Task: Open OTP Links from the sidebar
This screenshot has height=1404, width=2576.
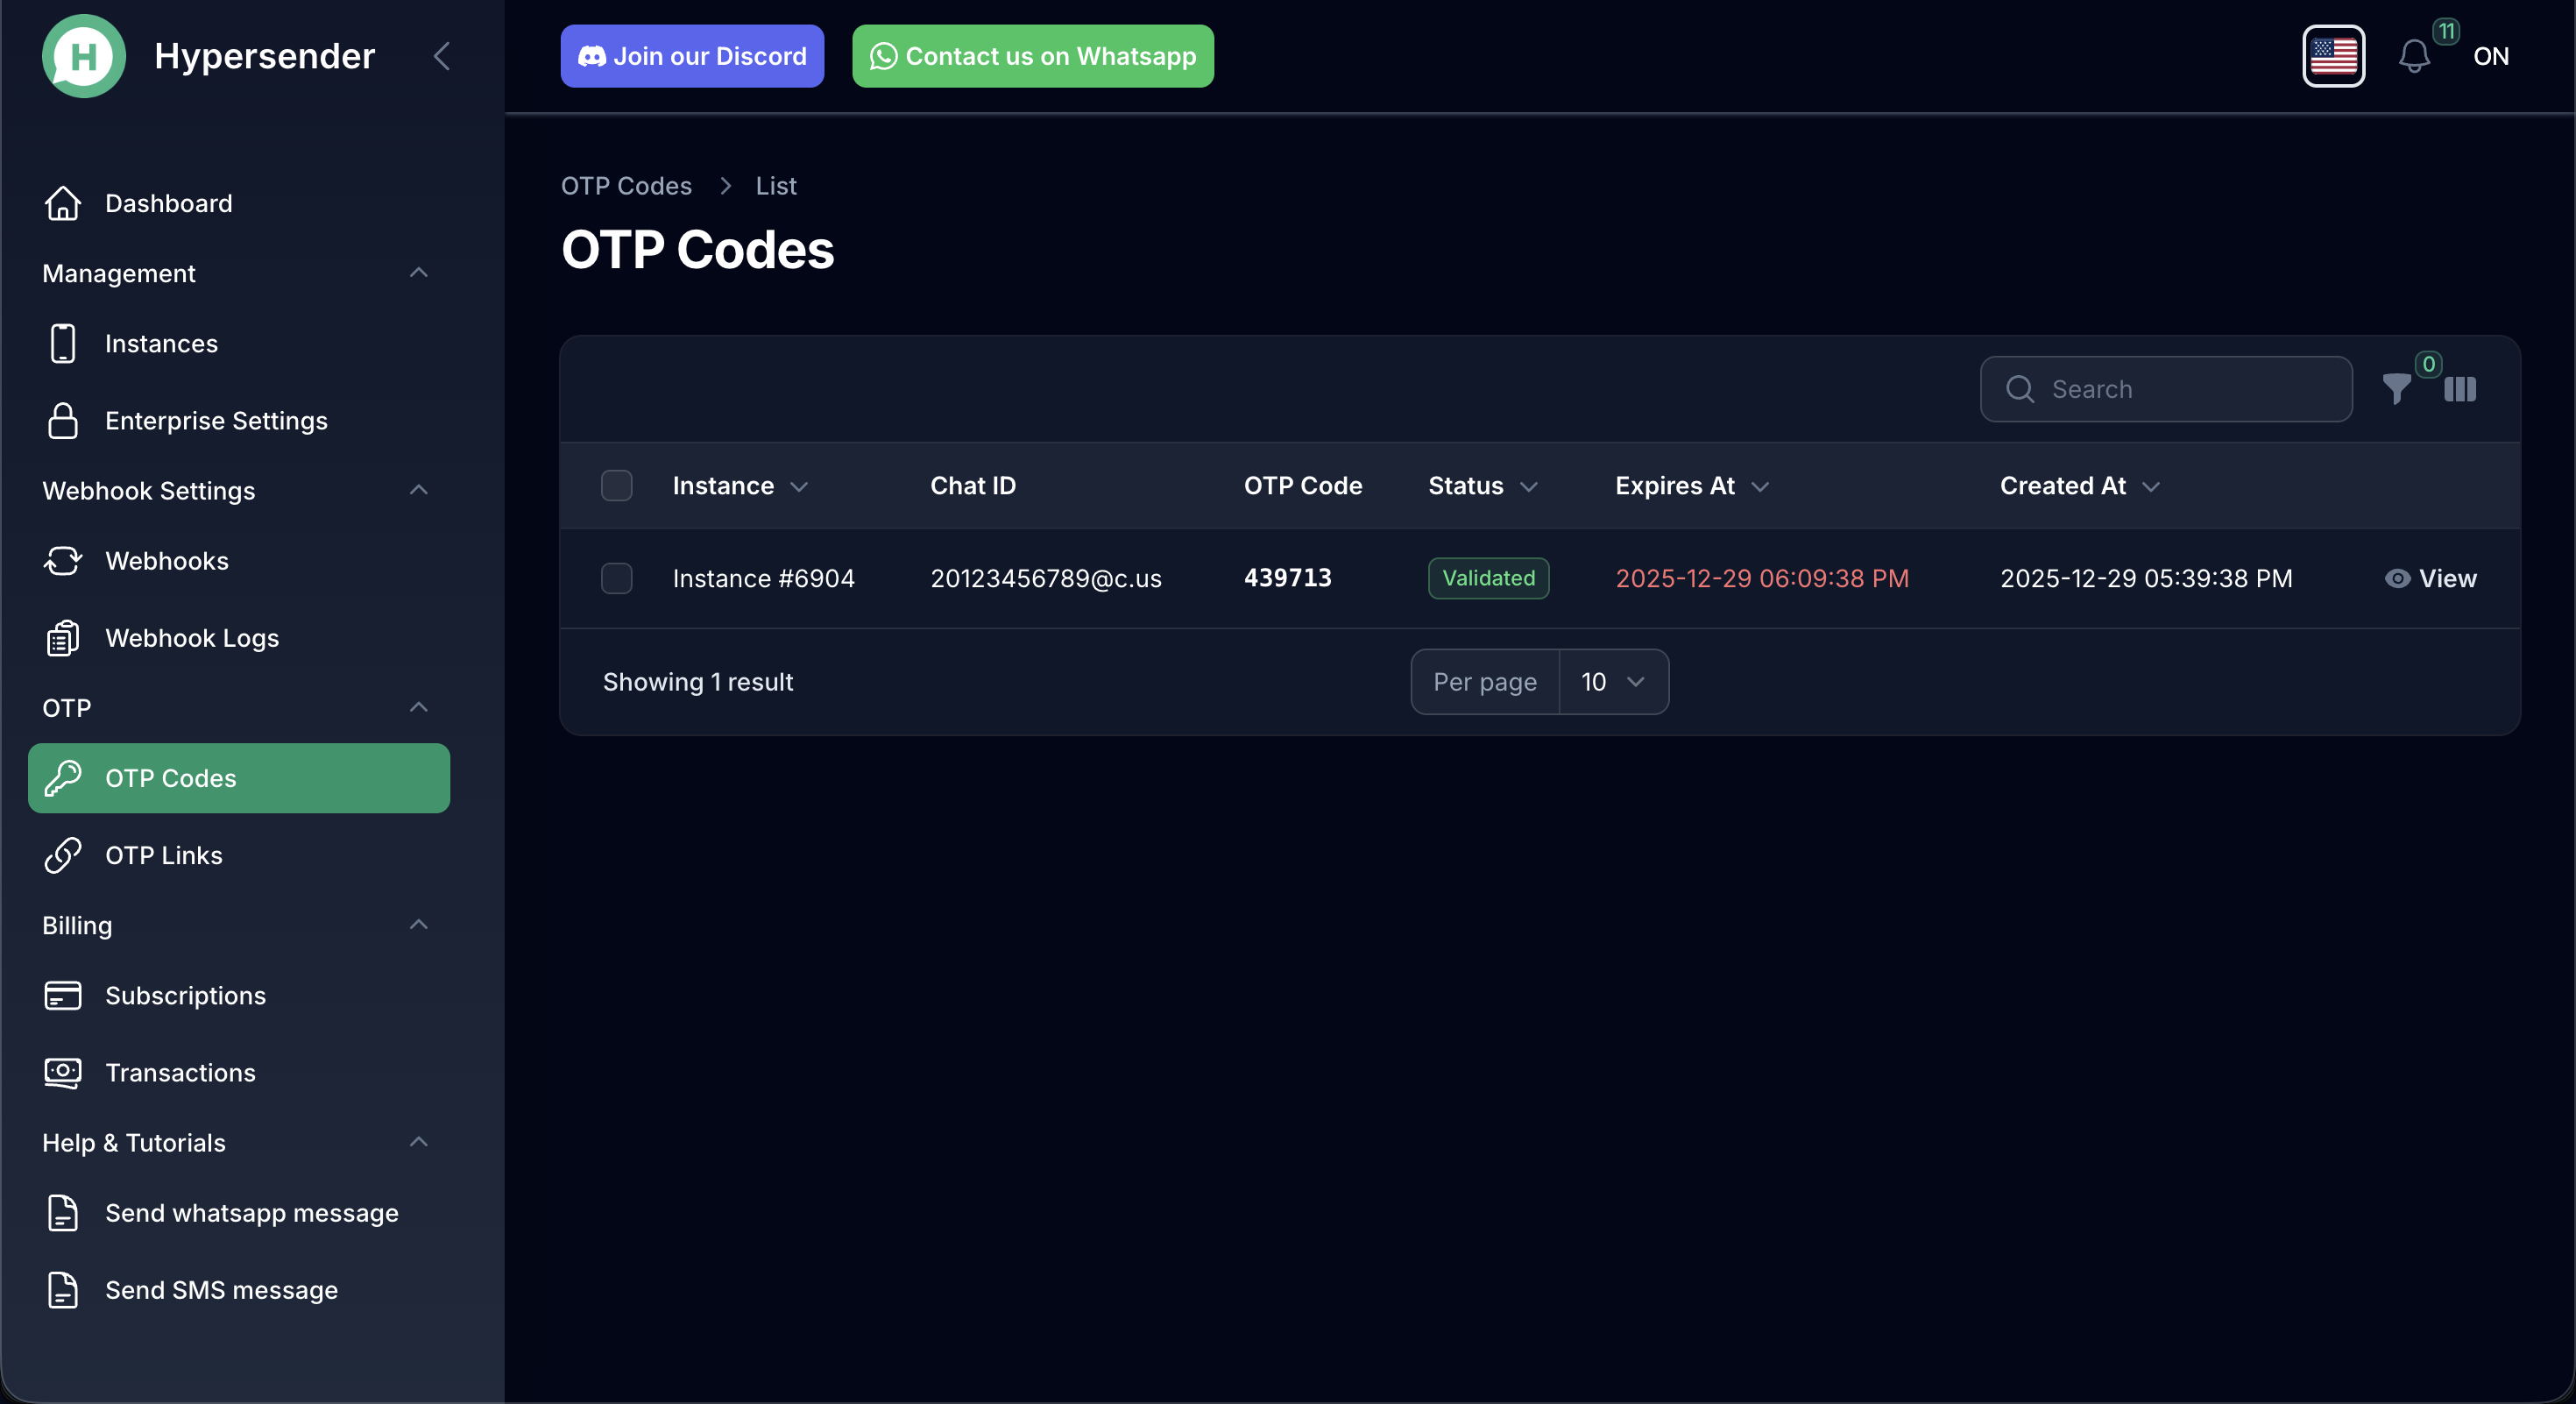Action: [x=164, y=856]
